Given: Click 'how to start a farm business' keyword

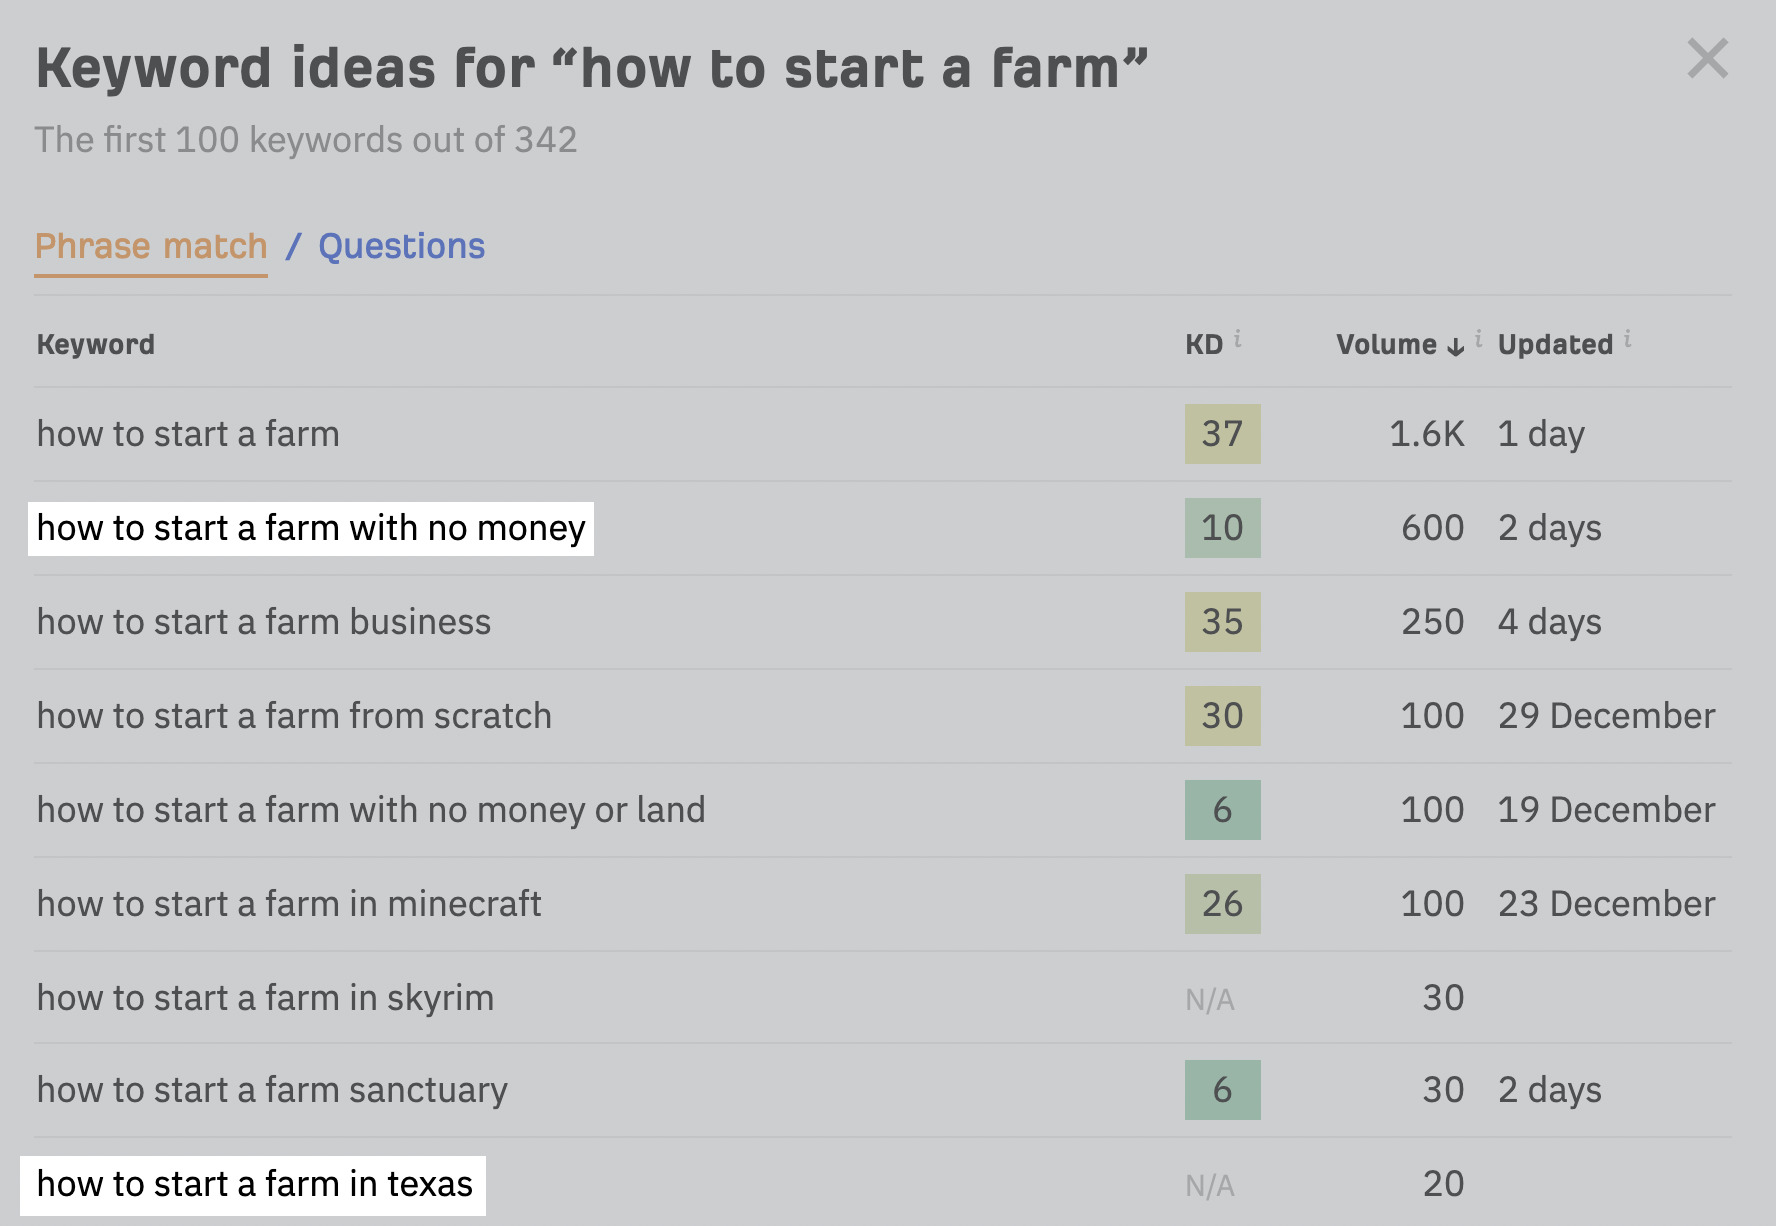Looking at the screenshot, I should 263,621.
